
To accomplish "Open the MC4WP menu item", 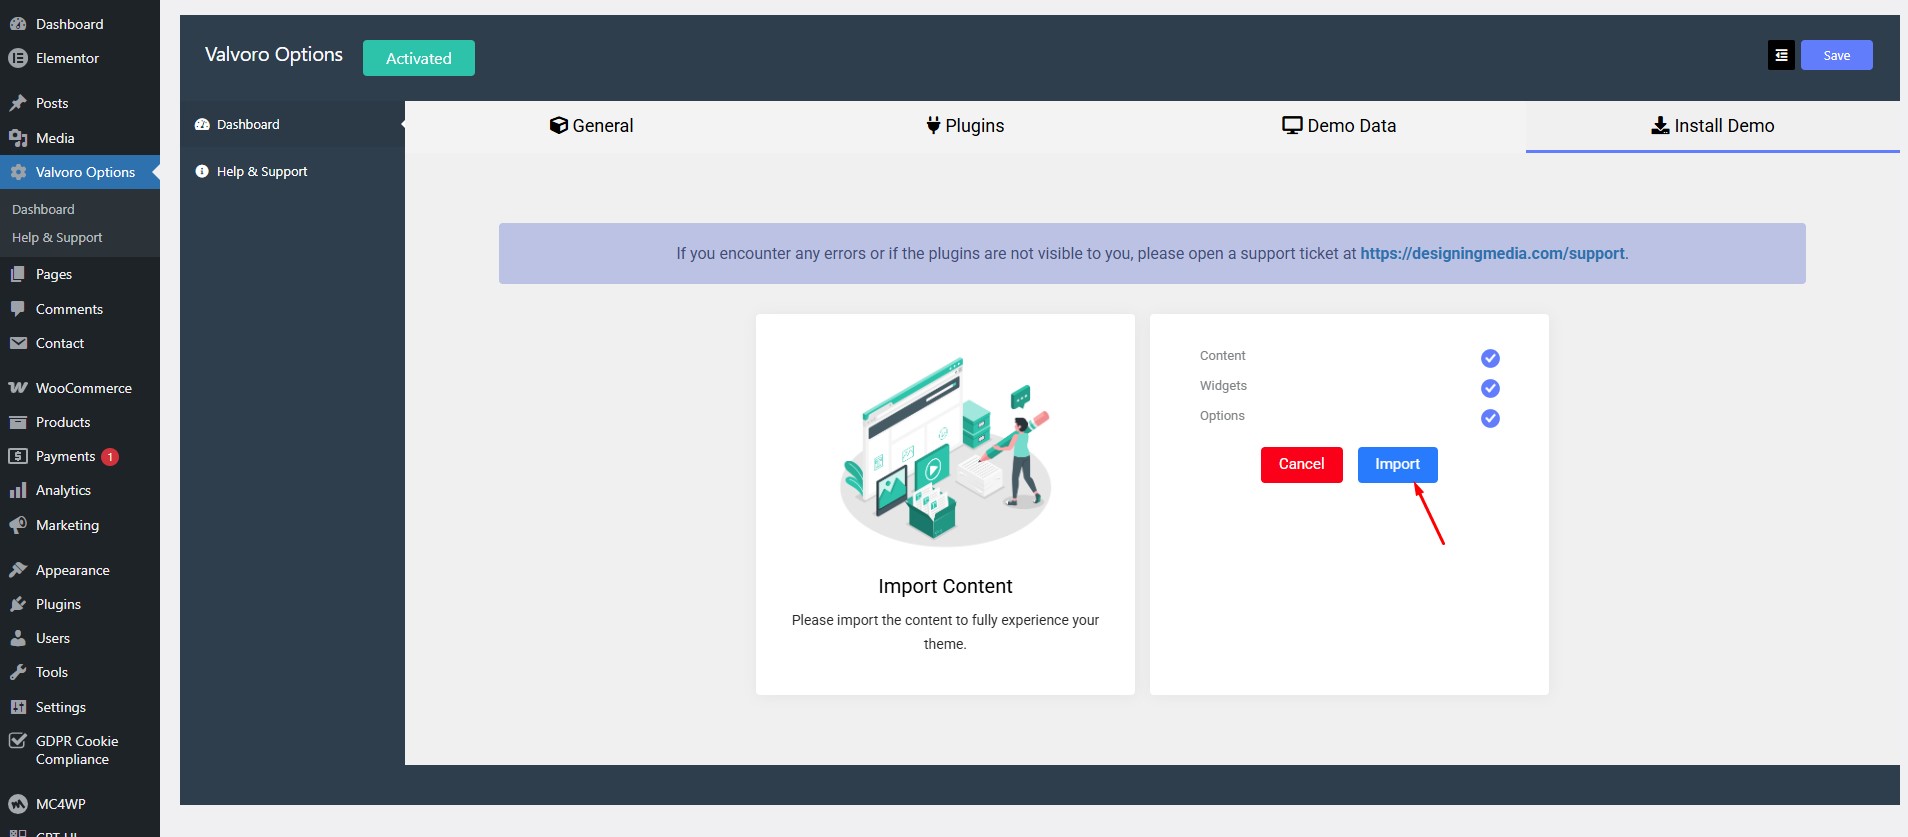I will click(60, 804).
